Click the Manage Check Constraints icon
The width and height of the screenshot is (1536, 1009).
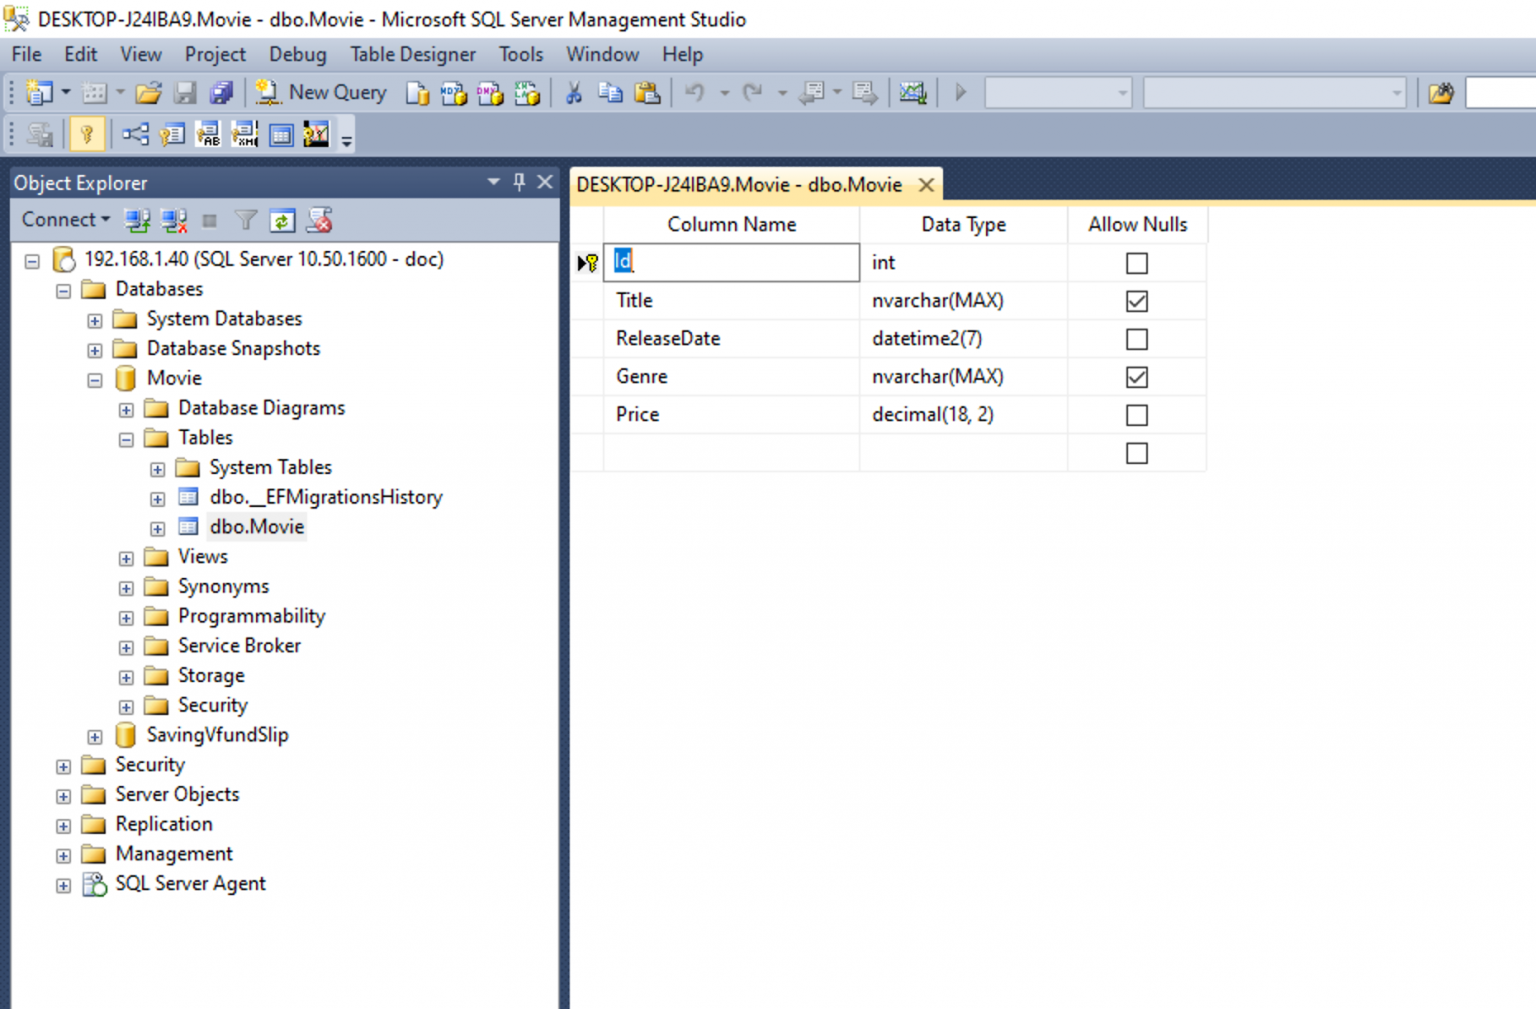pos(282,134)
